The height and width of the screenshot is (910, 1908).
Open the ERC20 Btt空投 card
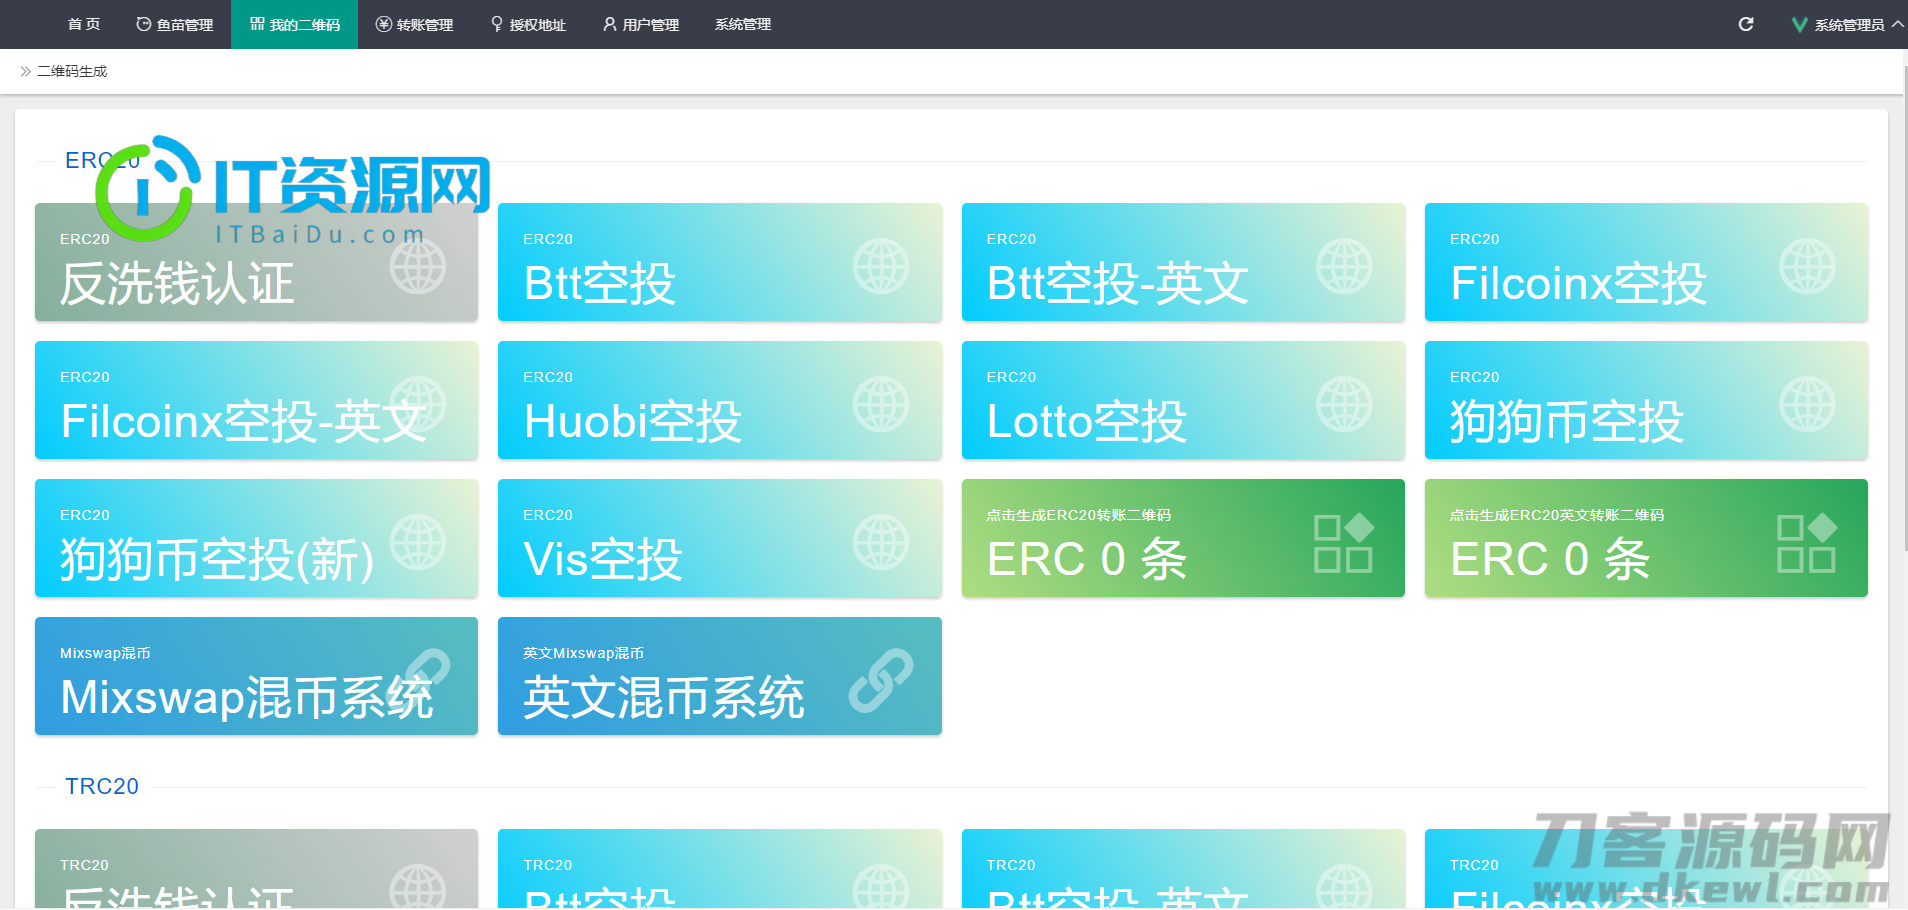720,262
